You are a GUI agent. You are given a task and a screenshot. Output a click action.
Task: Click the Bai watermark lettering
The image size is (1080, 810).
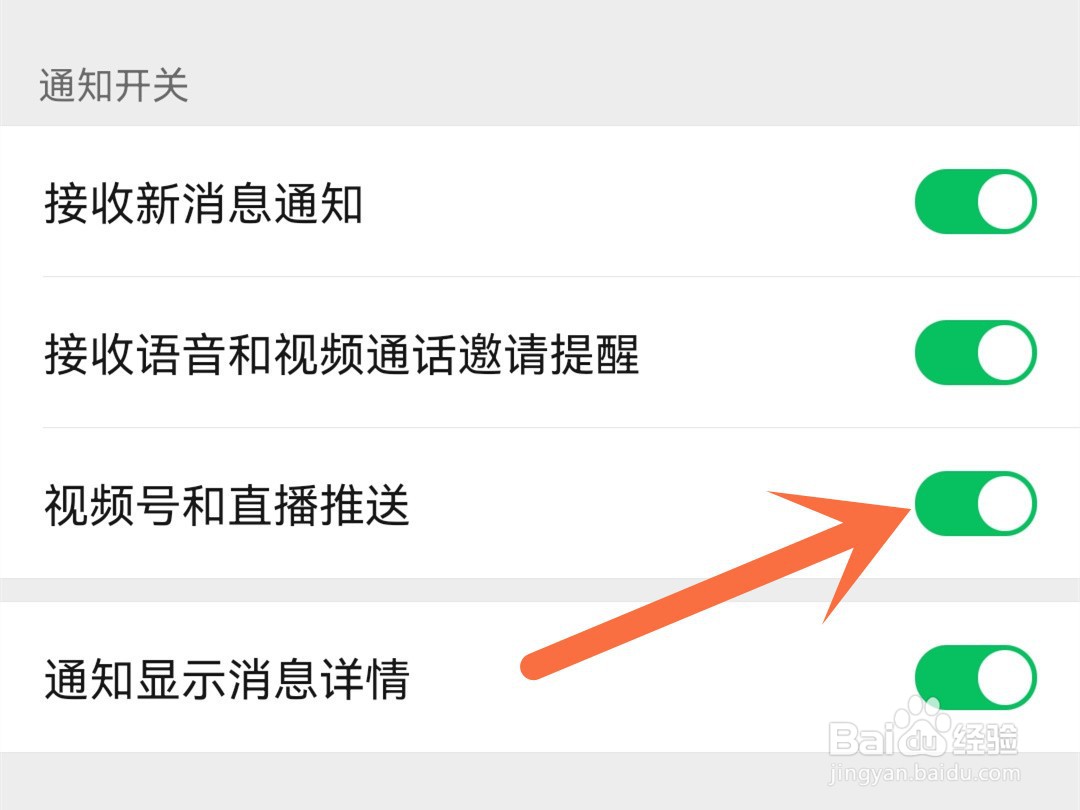click(x=861, y=739)
